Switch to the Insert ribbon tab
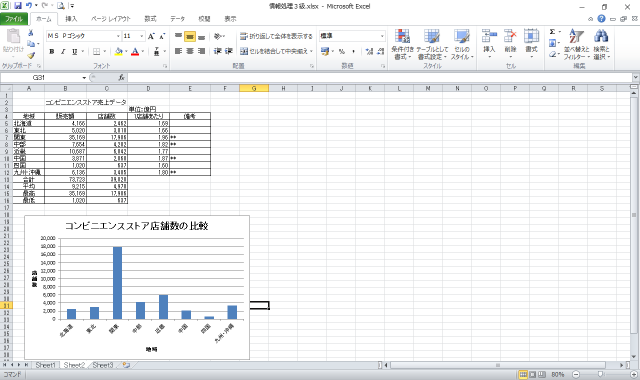Viewport: 640px width, 380px height. (71, 19)
